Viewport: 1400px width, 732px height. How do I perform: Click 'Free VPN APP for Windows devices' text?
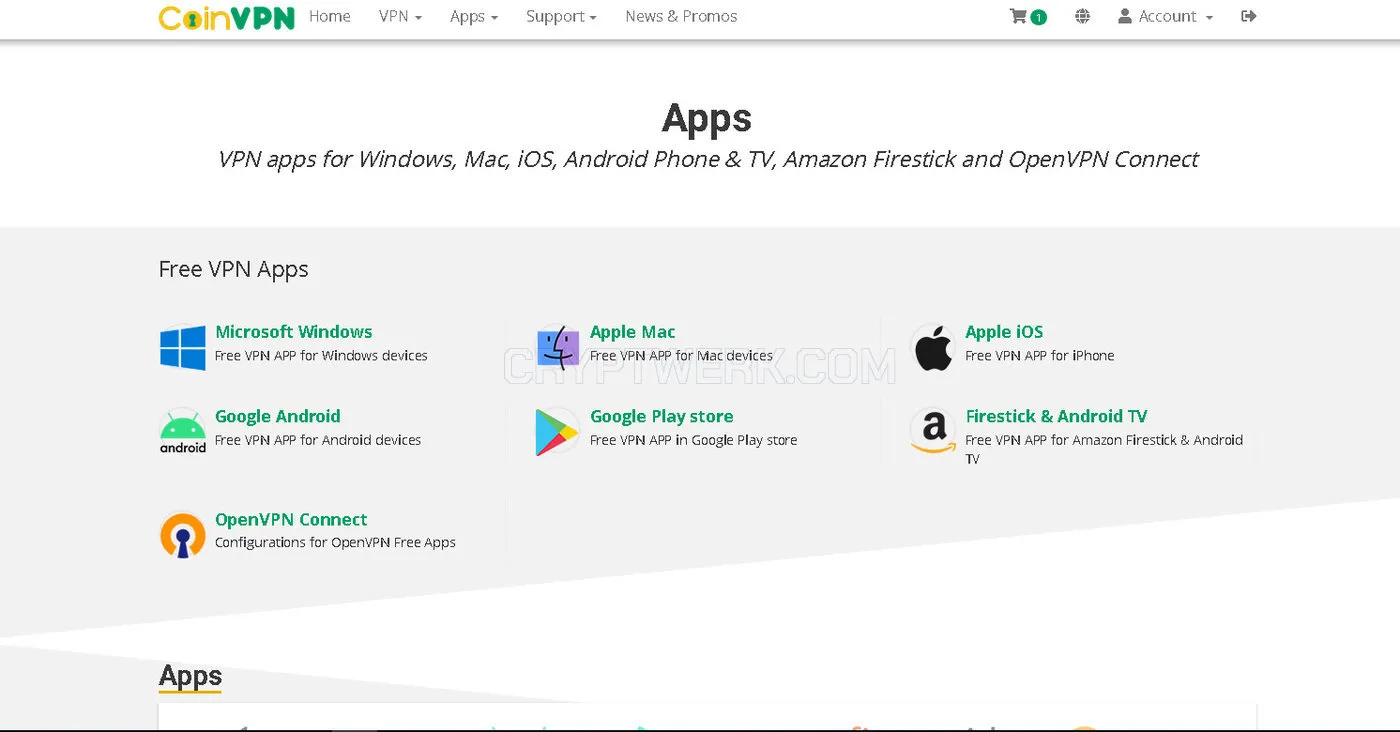click(x=321, y=356)
